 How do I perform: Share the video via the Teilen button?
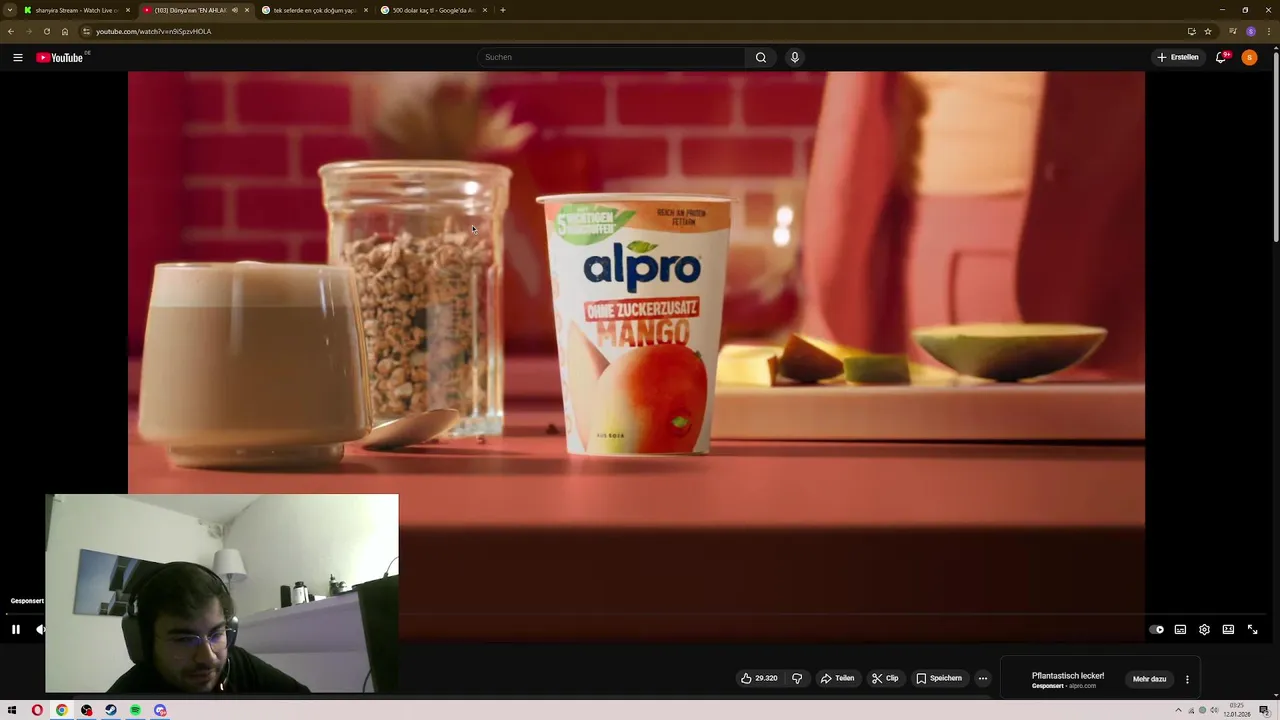[838, 678]
